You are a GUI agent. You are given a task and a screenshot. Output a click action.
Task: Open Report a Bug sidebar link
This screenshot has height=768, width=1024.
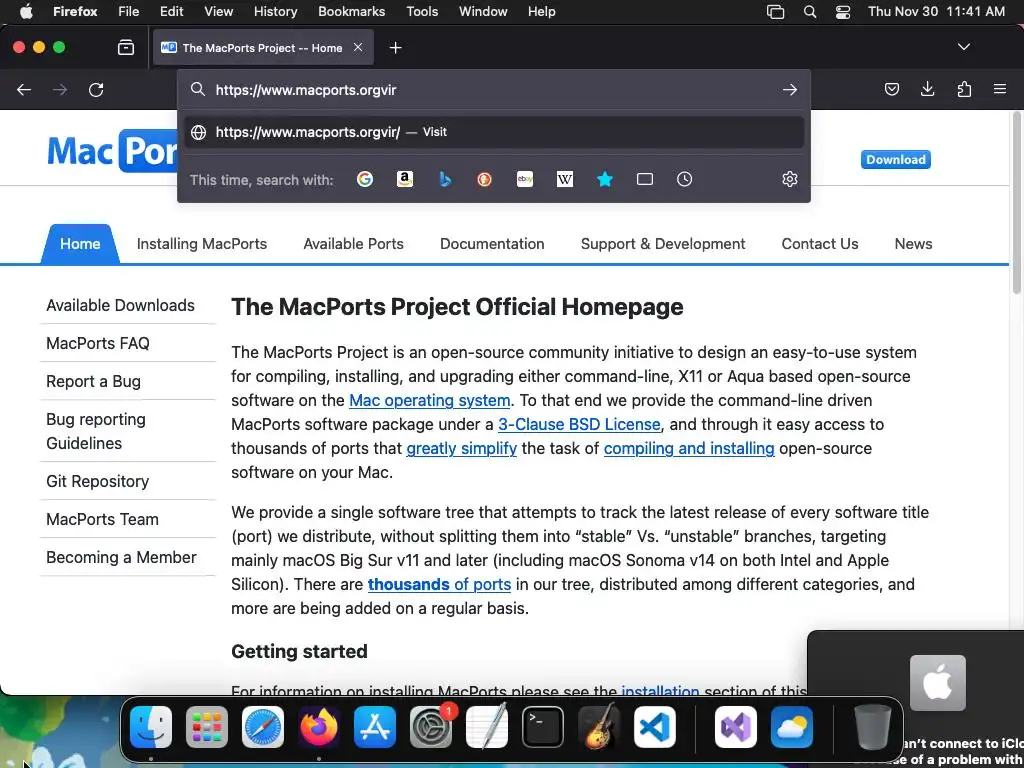point(93,381)
